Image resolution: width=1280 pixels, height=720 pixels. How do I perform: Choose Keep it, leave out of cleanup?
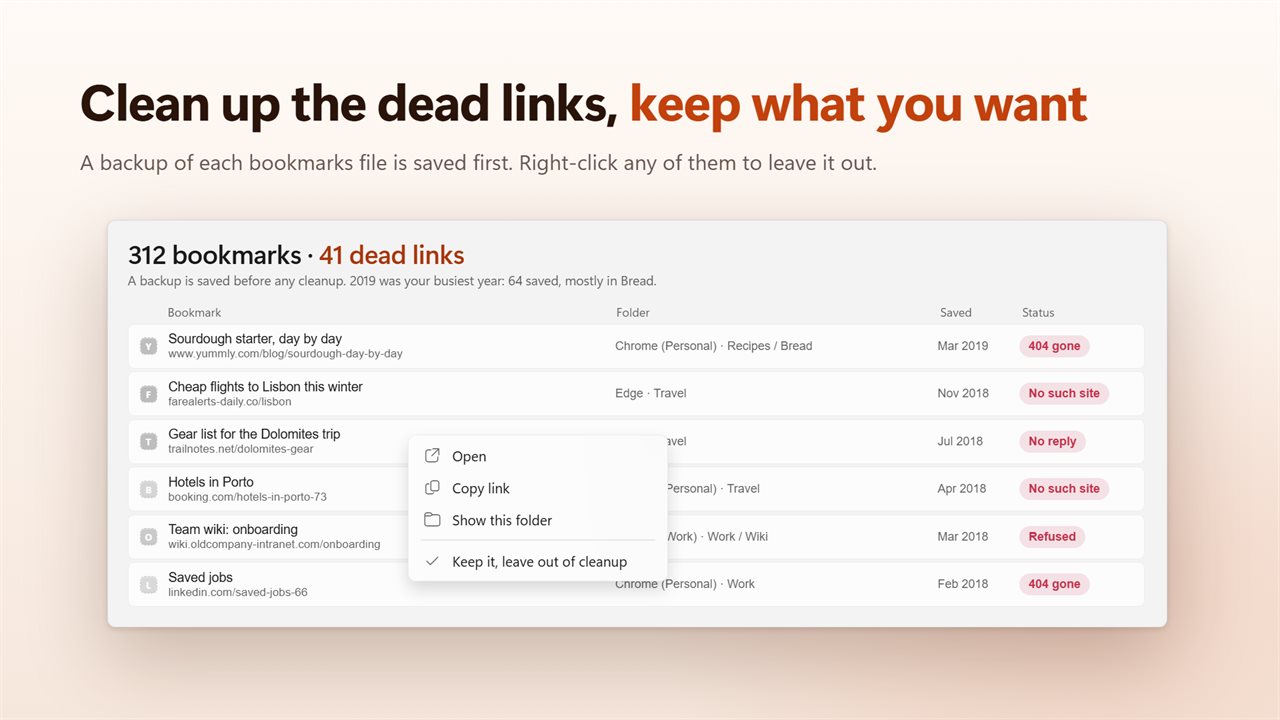click(538, 561)
